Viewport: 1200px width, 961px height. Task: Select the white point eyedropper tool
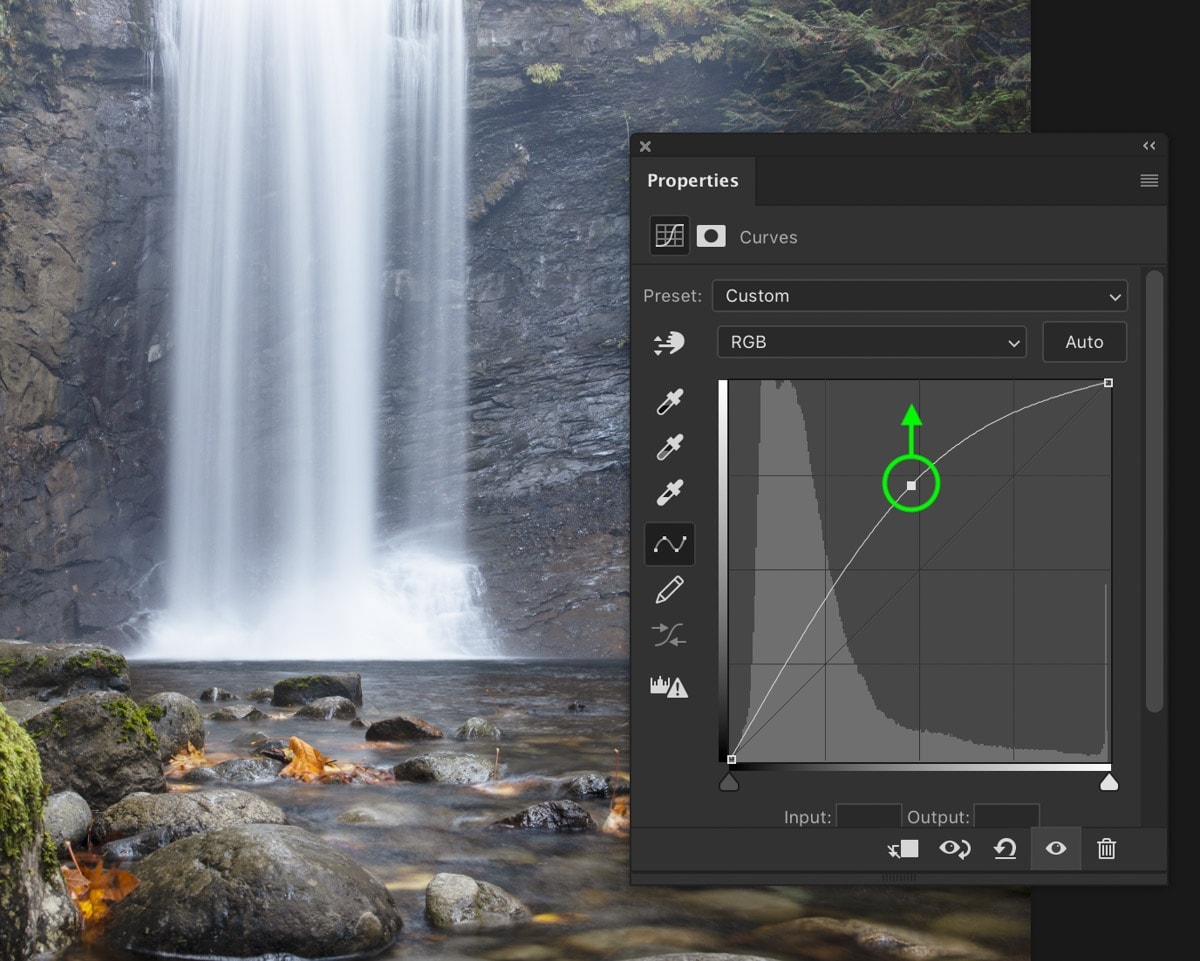[x=669, y=493]
